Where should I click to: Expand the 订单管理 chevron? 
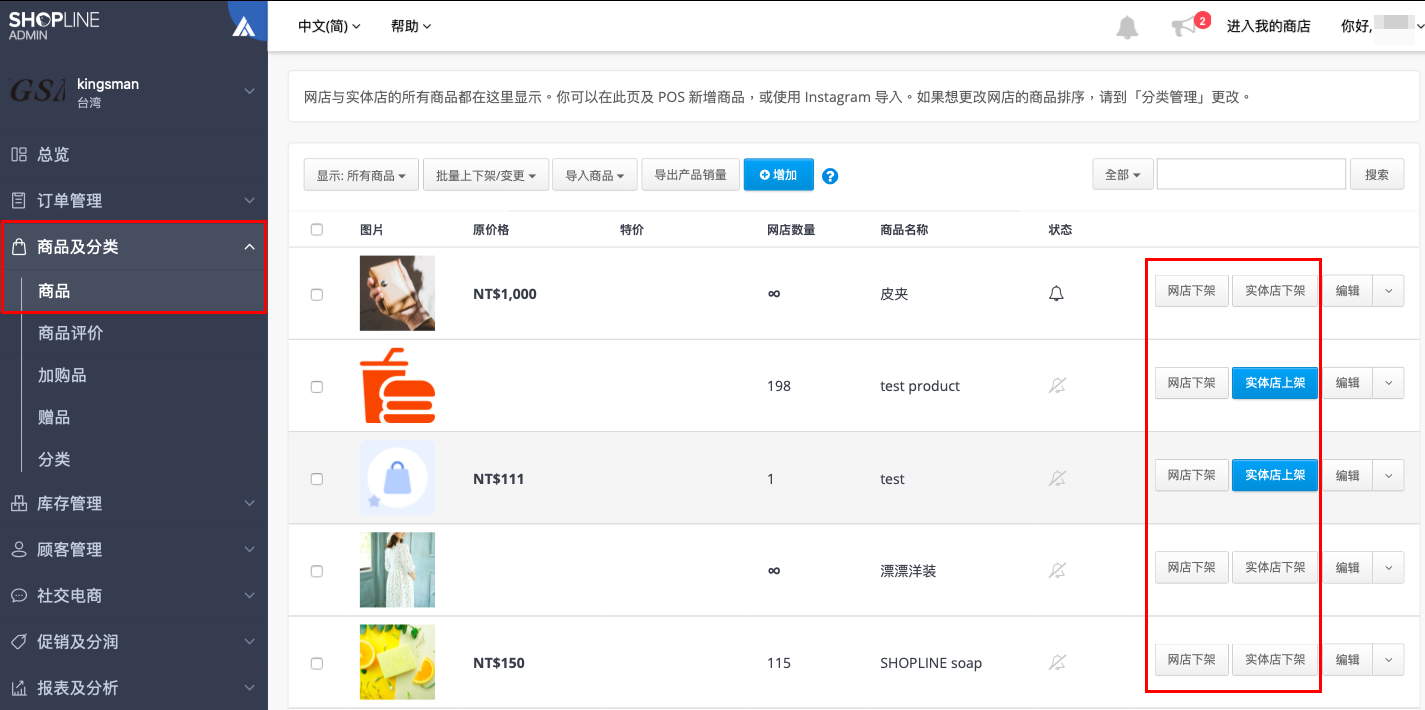point(250,200)
